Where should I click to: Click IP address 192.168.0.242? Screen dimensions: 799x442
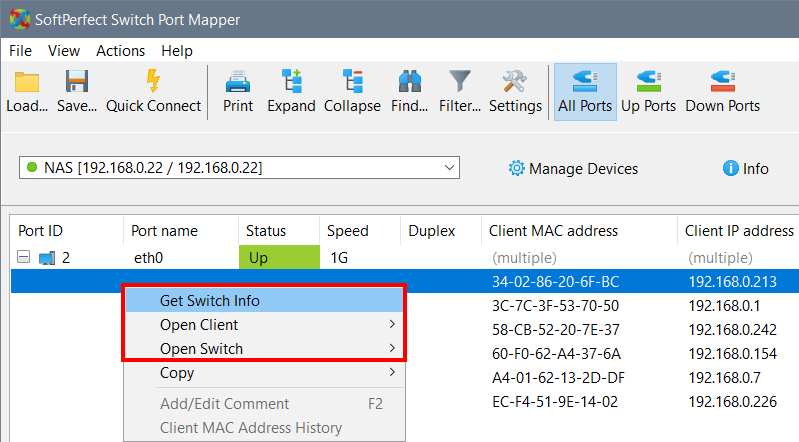733,330
